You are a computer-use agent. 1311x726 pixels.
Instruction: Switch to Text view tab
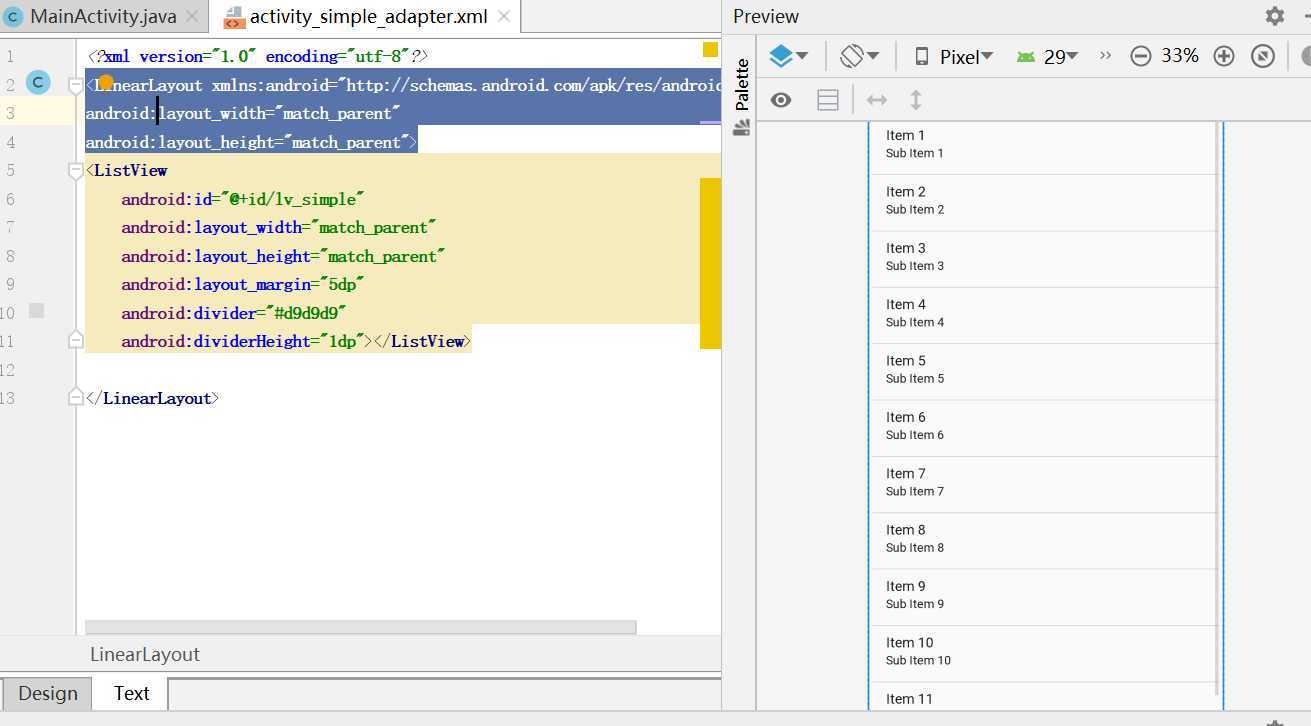[x=131, y=693]
